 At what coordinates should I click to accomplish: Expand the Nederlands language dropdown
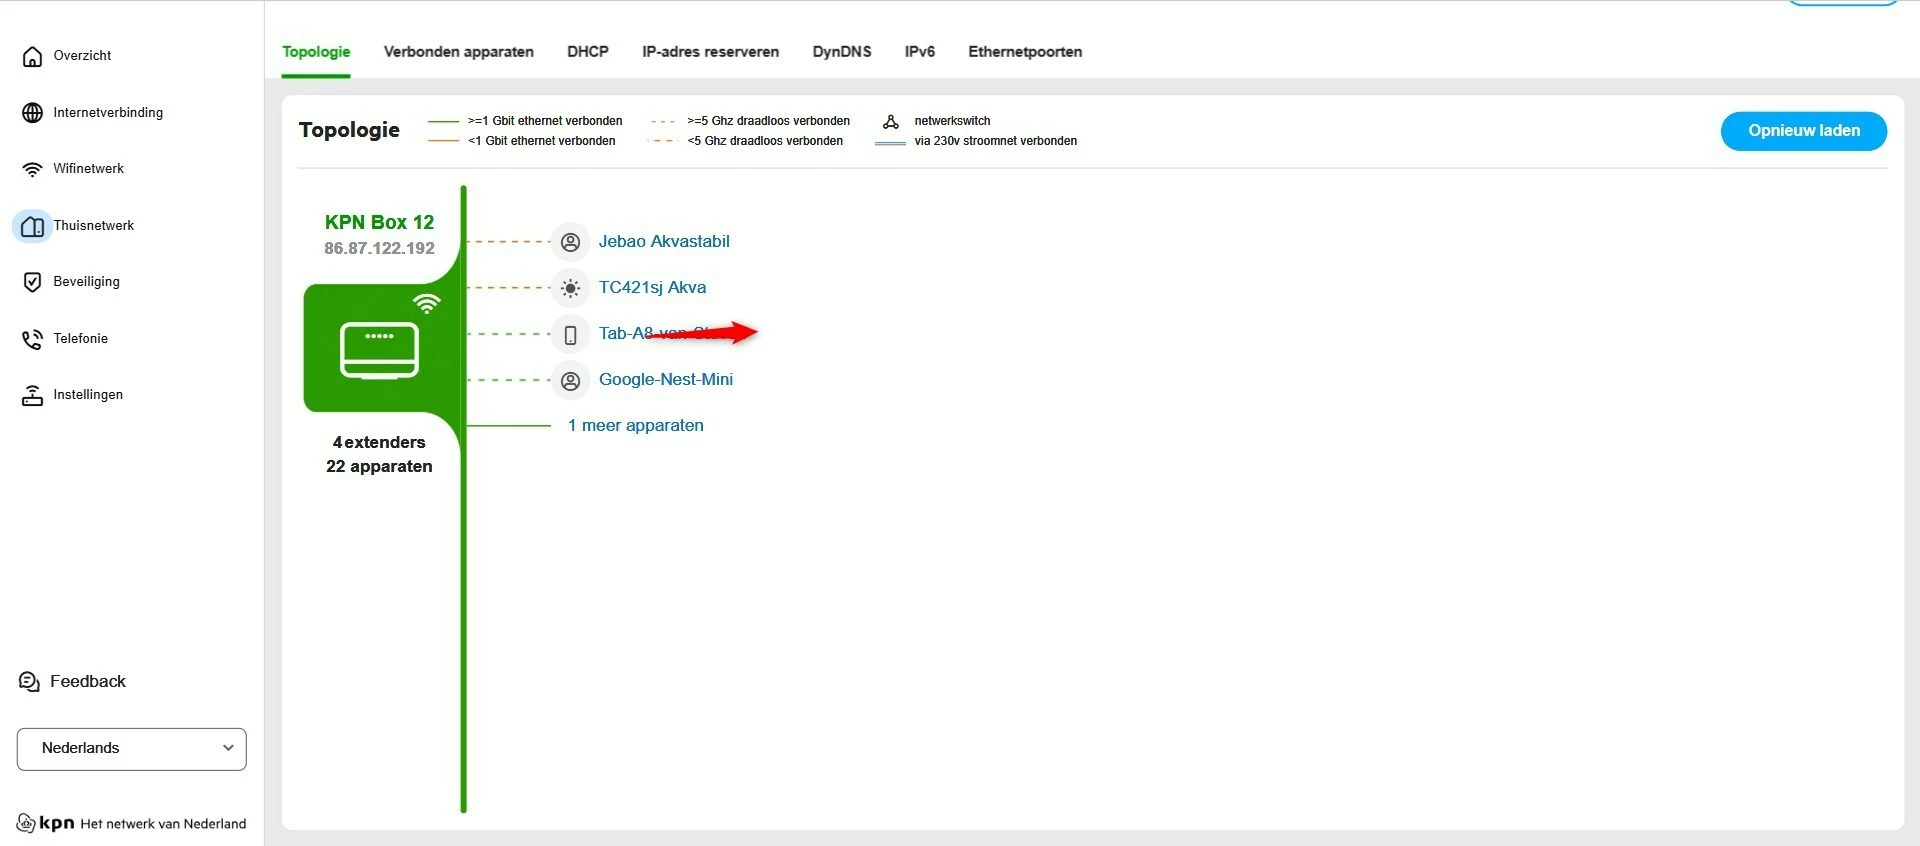[x=132, y=749]
